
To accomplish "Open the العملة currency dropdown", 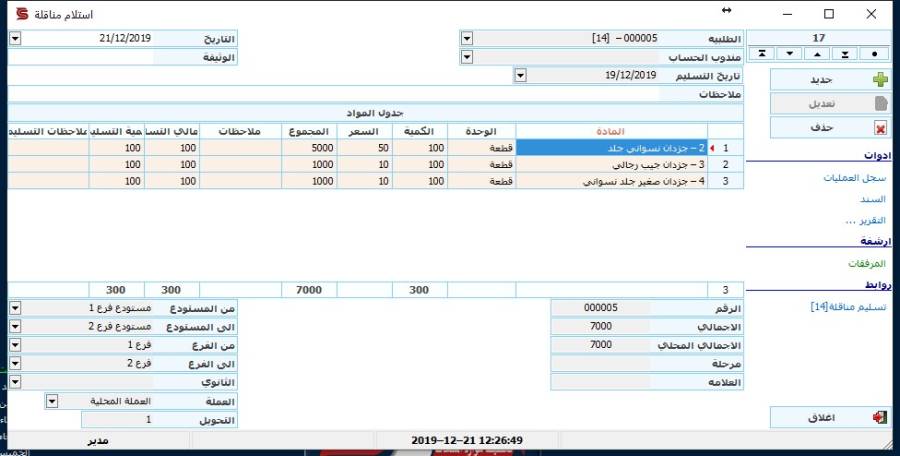I will (x=52, y=401).
